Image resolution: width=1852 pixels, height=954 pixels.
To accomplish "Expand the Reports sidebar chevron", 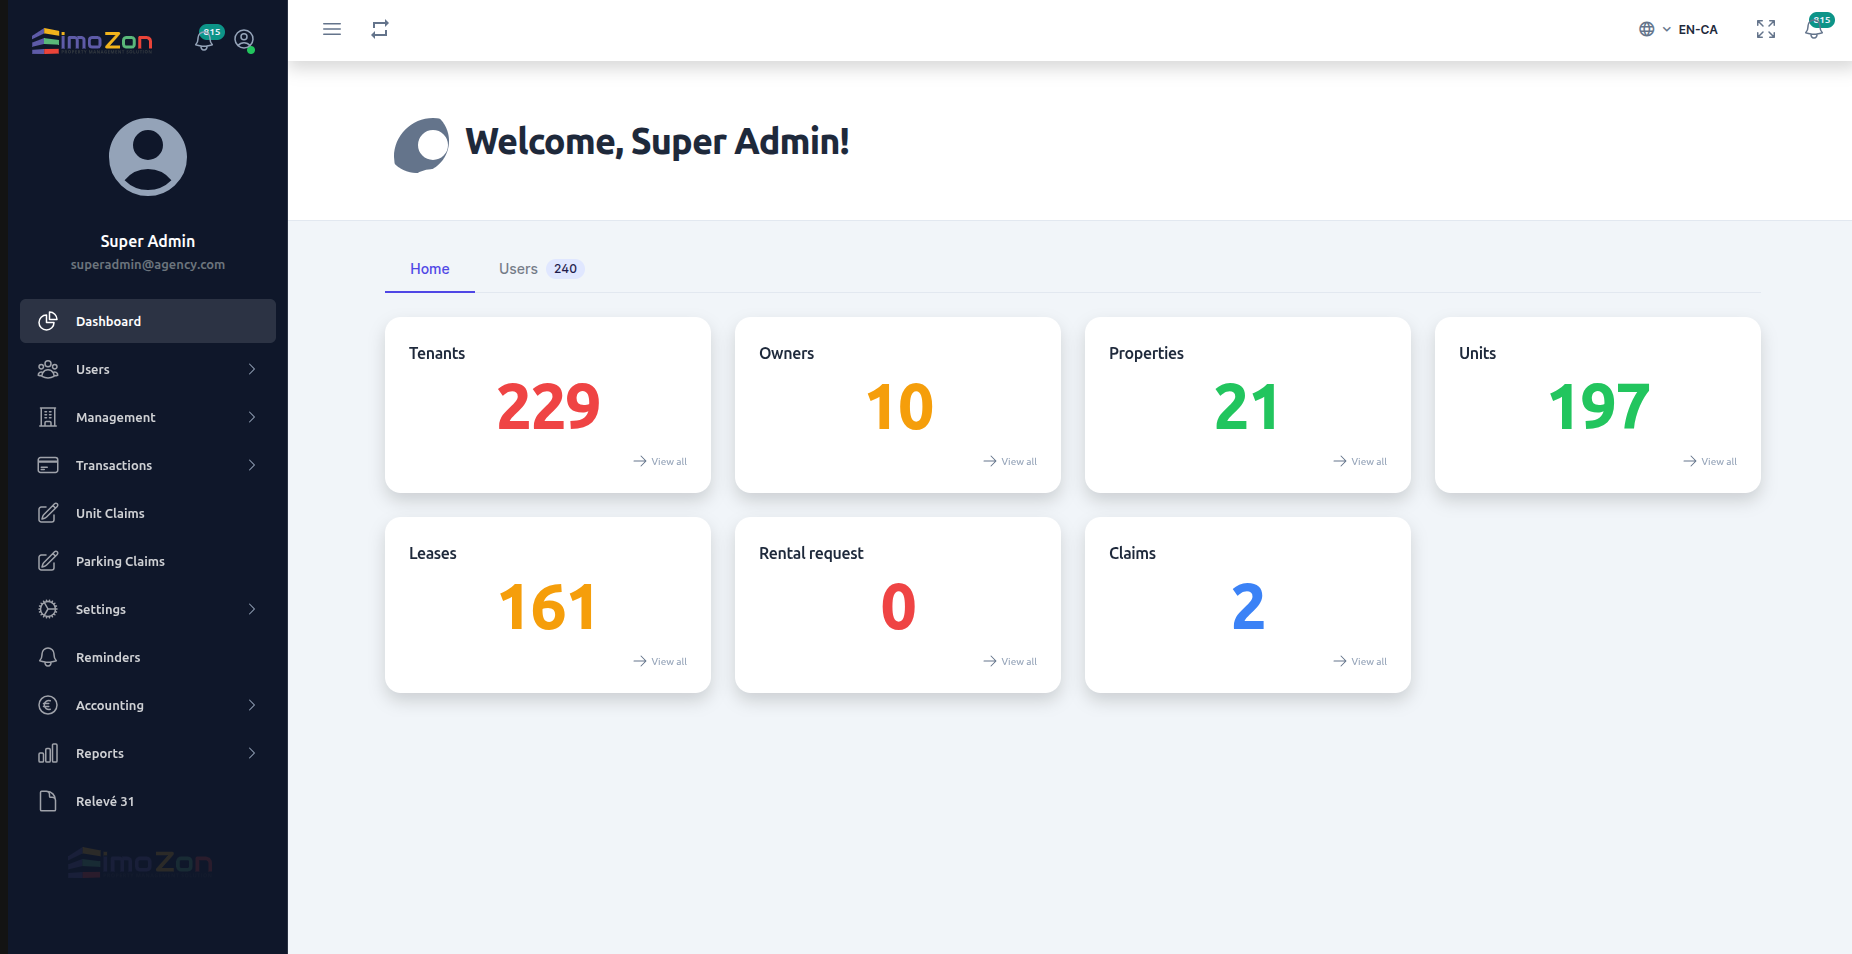I will pyautogui.click(x=252, y=753).
